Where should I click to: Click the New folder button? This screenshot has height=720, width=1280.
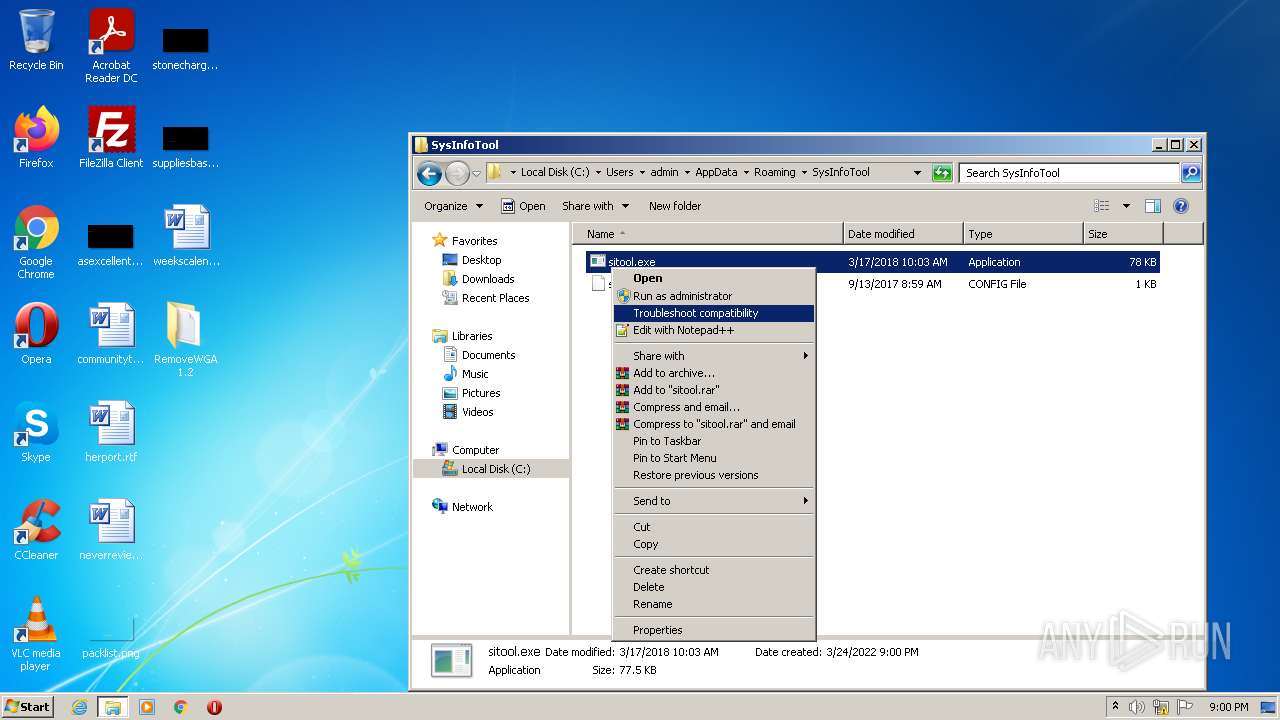tap(675, 206)
